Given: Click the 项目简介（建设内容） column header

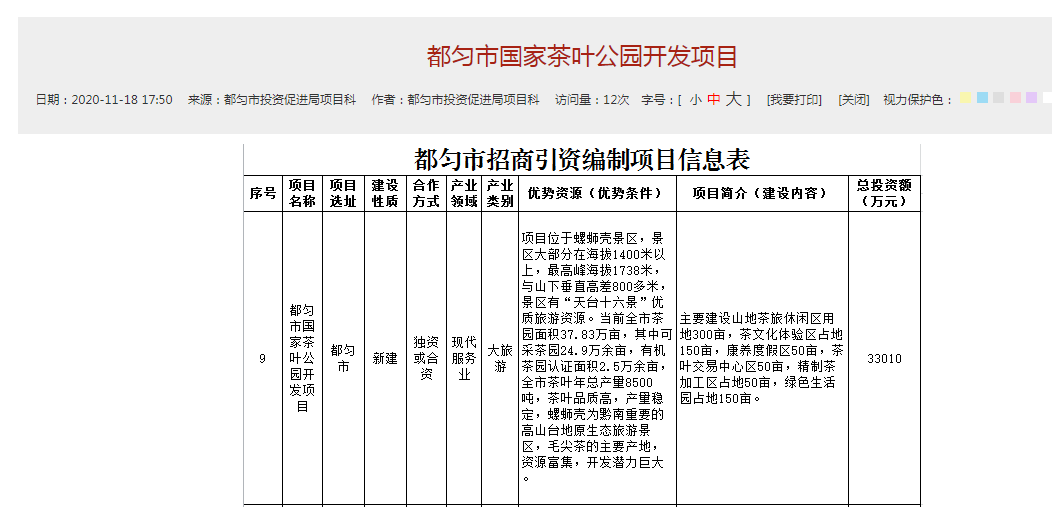Looking at the screenshot, I should (762, 193).
